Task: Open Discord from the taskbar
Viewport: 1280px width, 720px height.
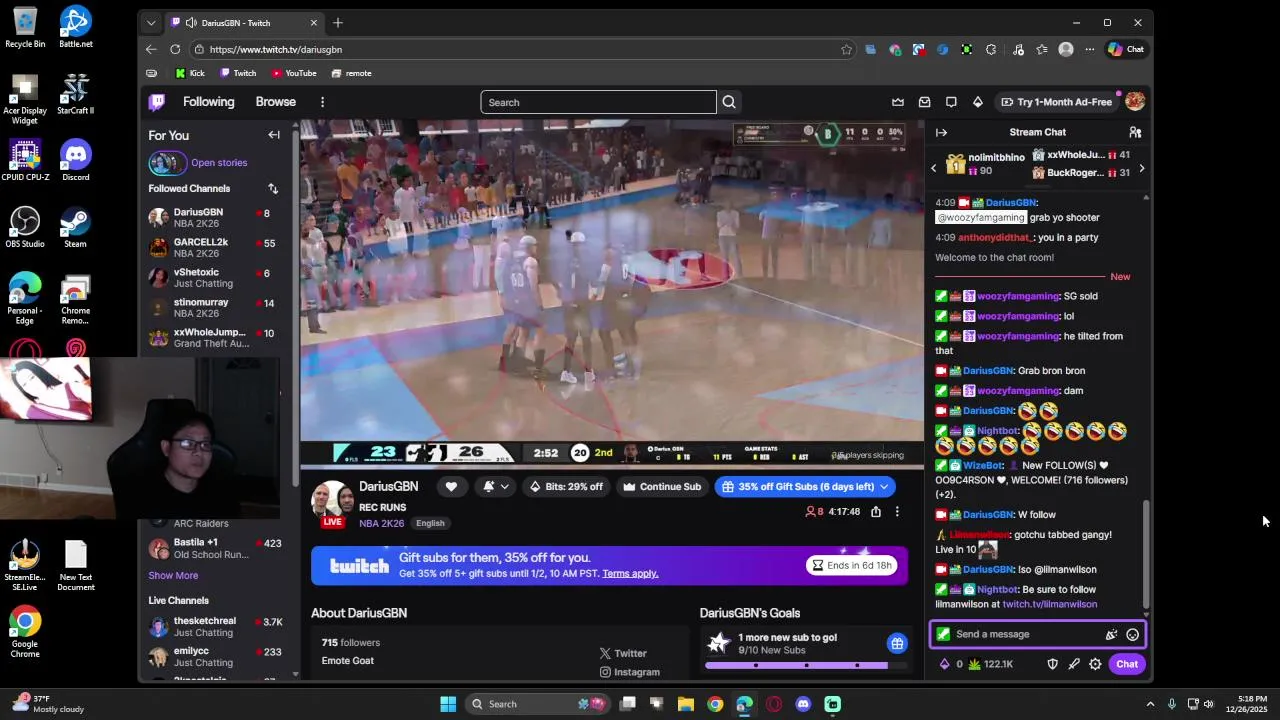Action: (x=803, y=704)
